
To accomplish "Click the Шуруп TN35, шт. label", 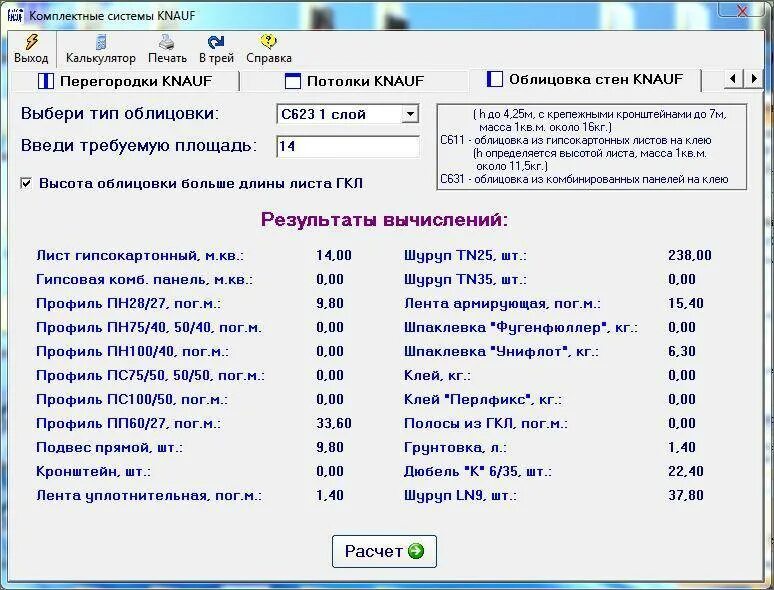I will 465,279.
